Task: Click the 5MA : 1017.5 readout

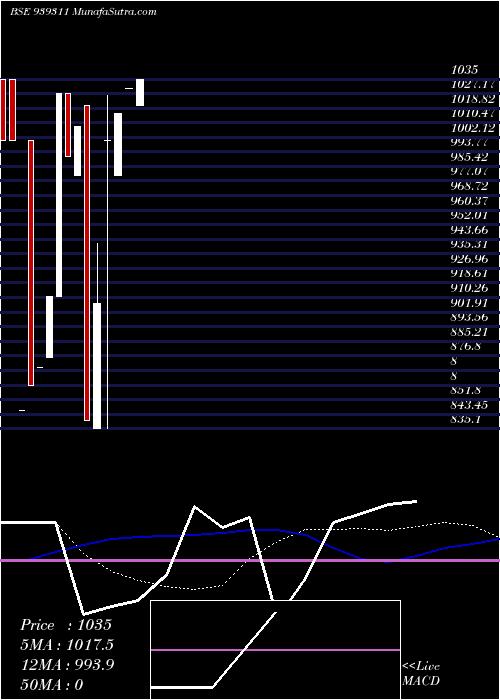Action: (x=67, y=645)
